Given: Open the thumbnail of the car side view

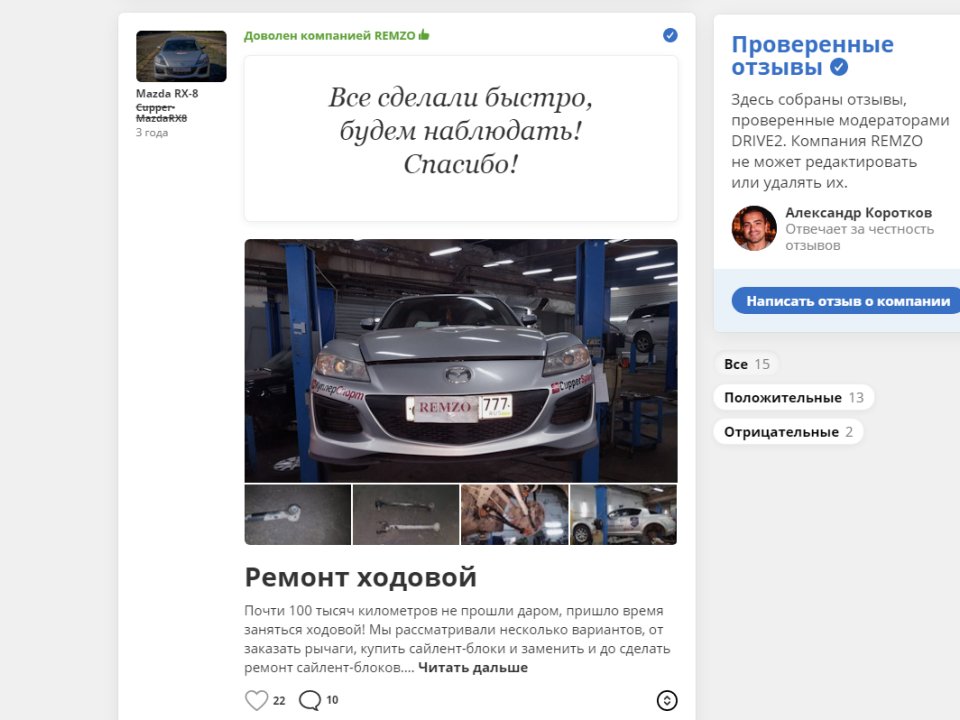Looking at the screenshot, I should (623, 514).
